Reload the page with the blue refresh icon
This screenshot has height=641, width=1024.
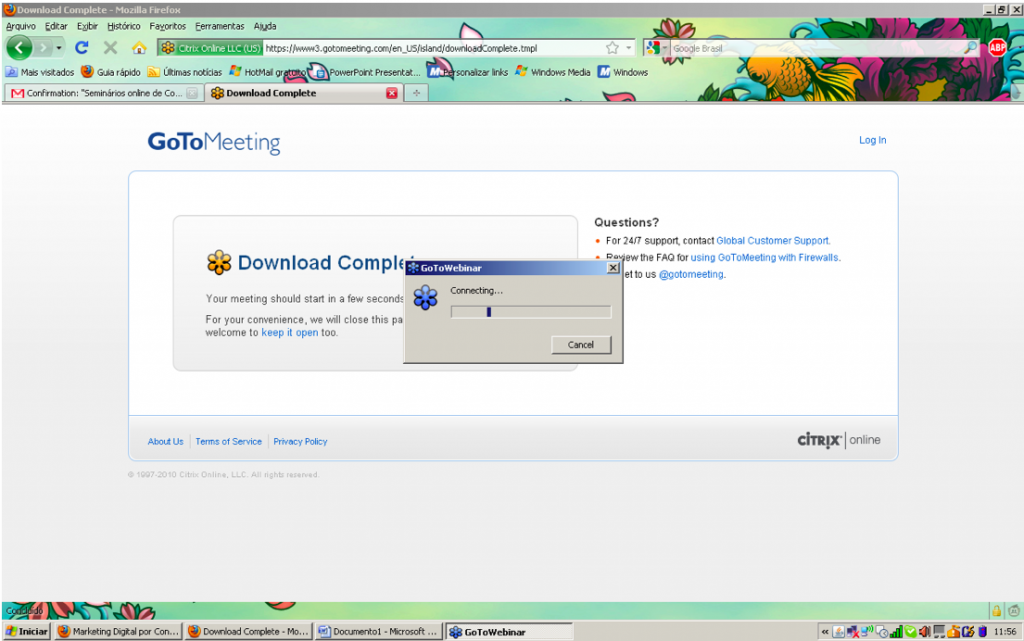(x=82, y=48)
